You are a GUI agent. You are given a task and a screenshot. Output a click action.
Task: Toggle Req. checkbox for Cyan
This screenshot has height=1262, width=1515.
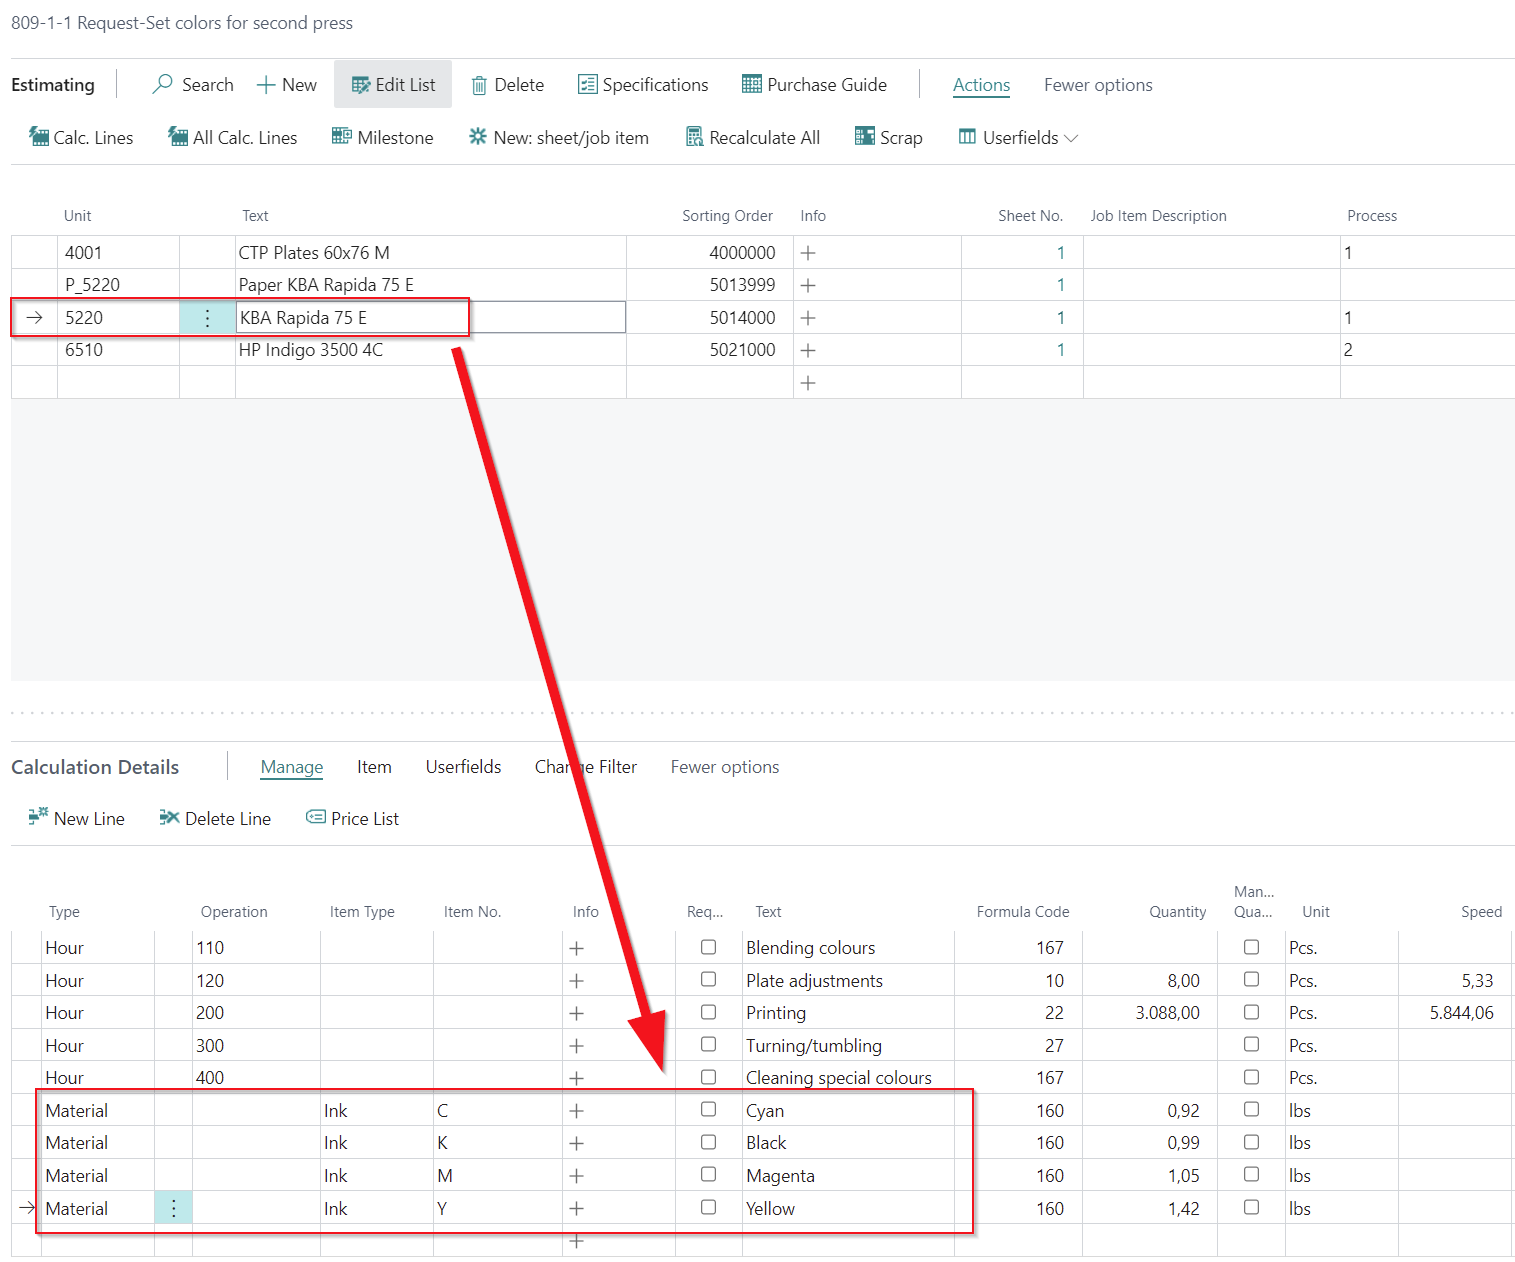pos(708,1109)
